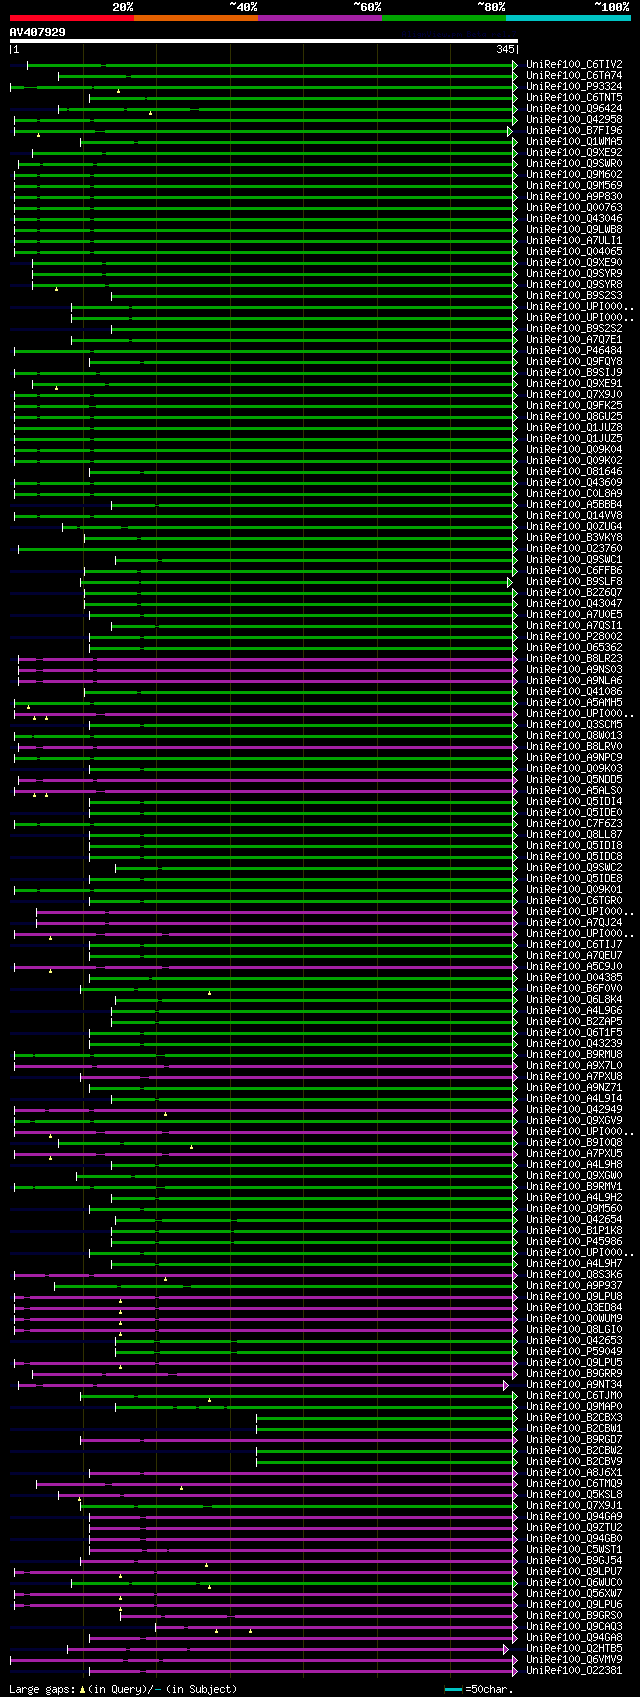Select hit UniRef100_P93324
The height and width of the screenshot is (1697, 640).
point(574,86)
